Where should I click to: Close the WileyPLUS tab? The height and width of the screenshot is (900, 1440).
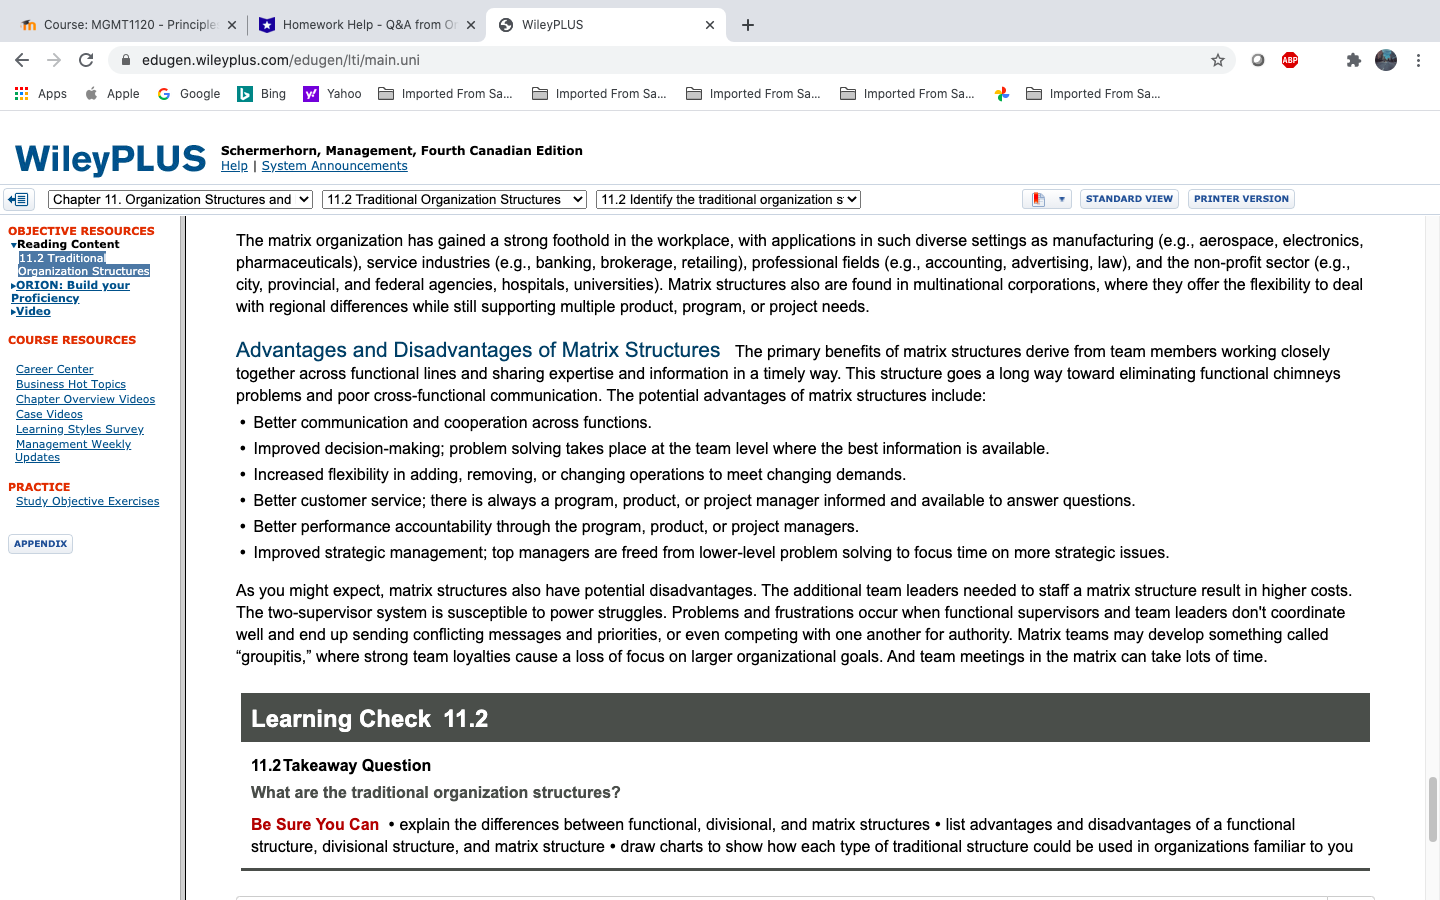coord(710,25)
